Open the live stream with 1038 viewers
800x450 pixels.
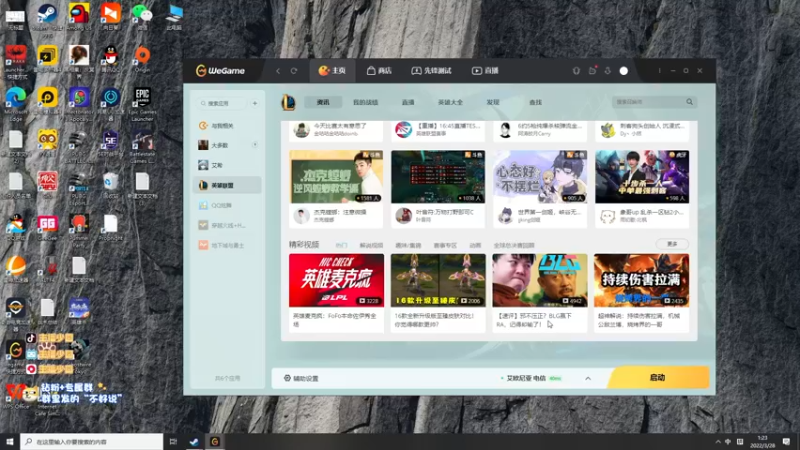[438, 177]
